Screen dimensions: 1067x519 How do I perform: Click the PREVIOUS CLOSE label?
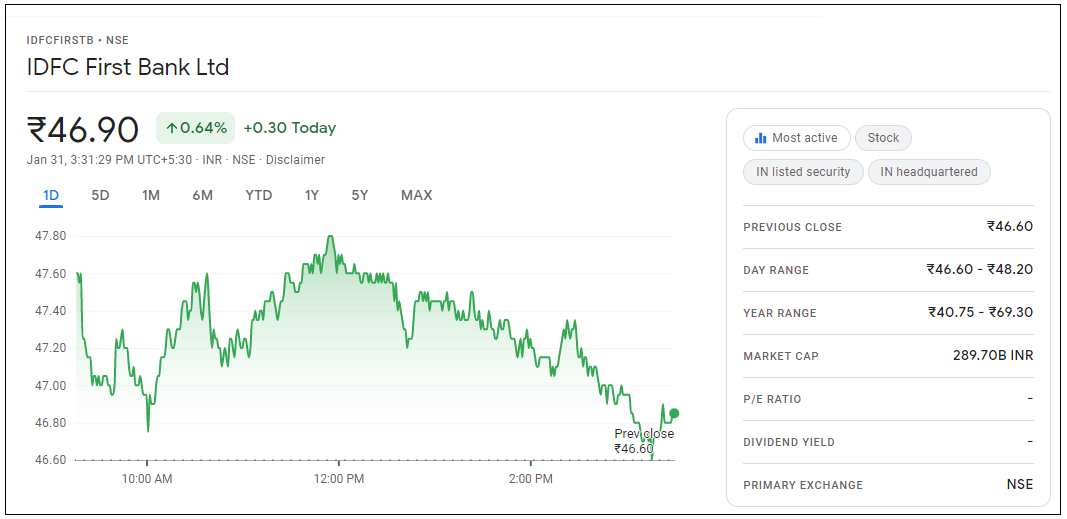pyautogui.click(x=793, y=227)
